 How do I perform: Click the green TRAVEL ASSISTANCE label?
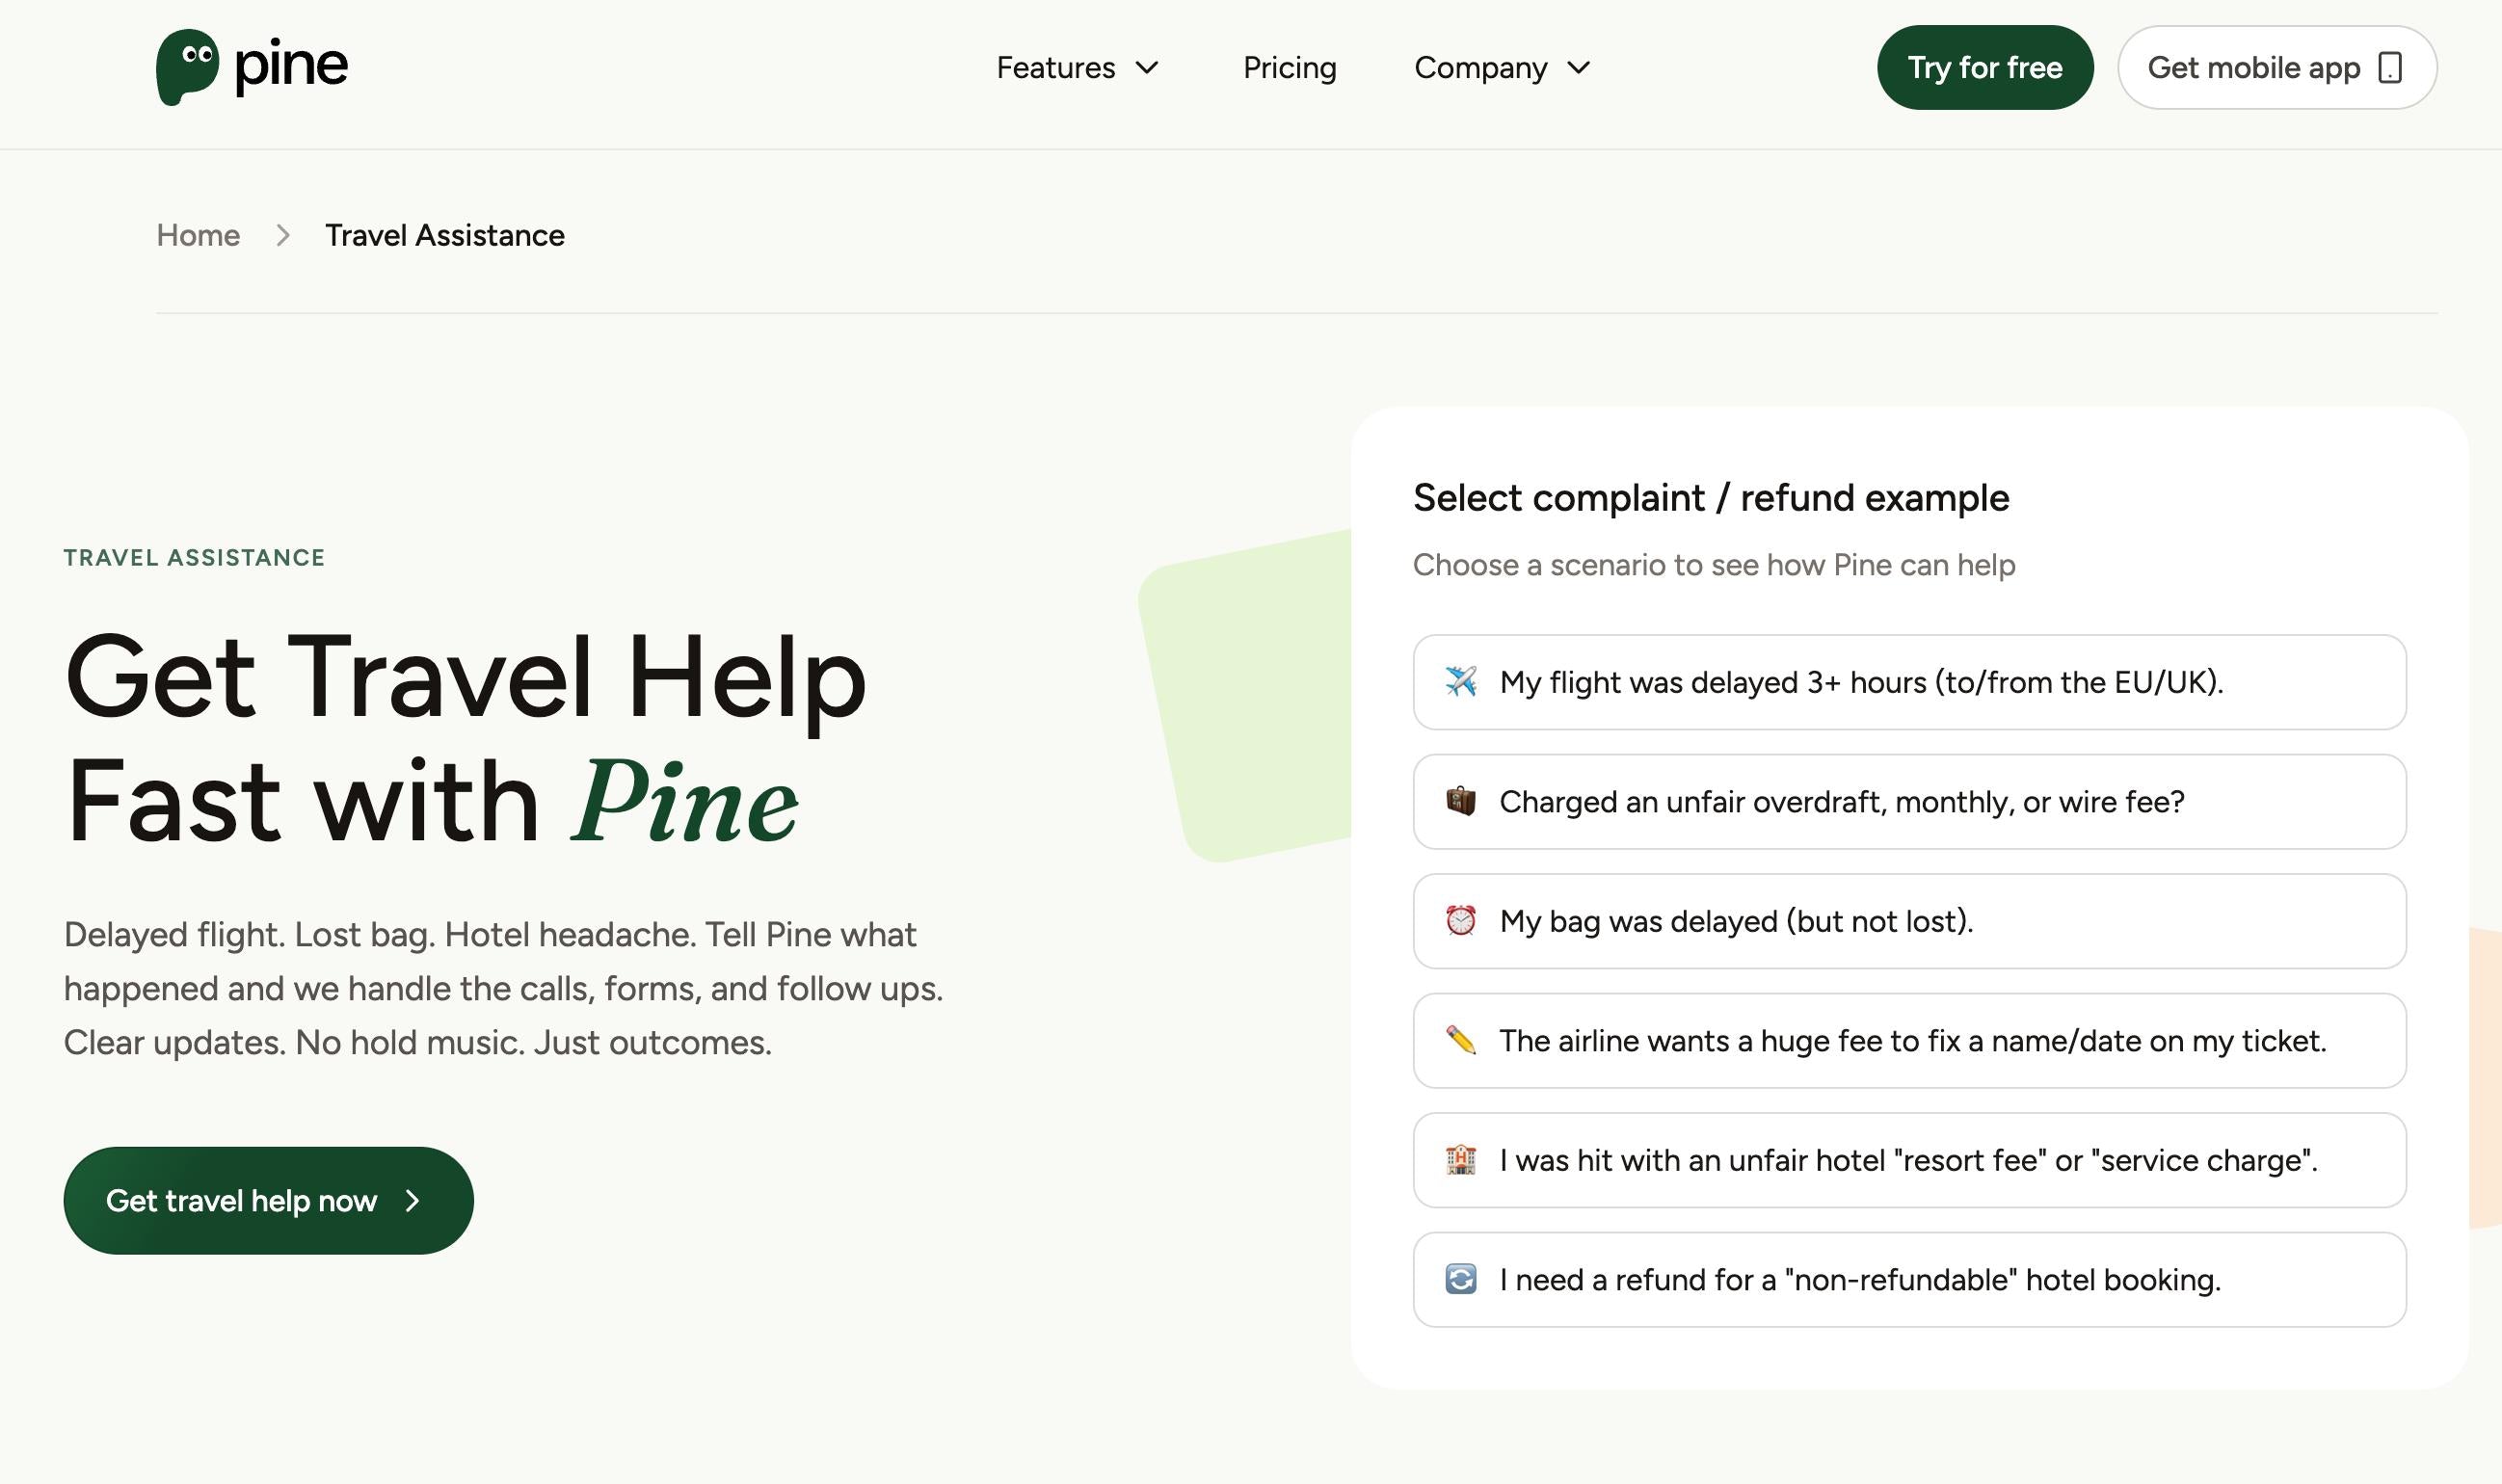[x=194, y=558]
